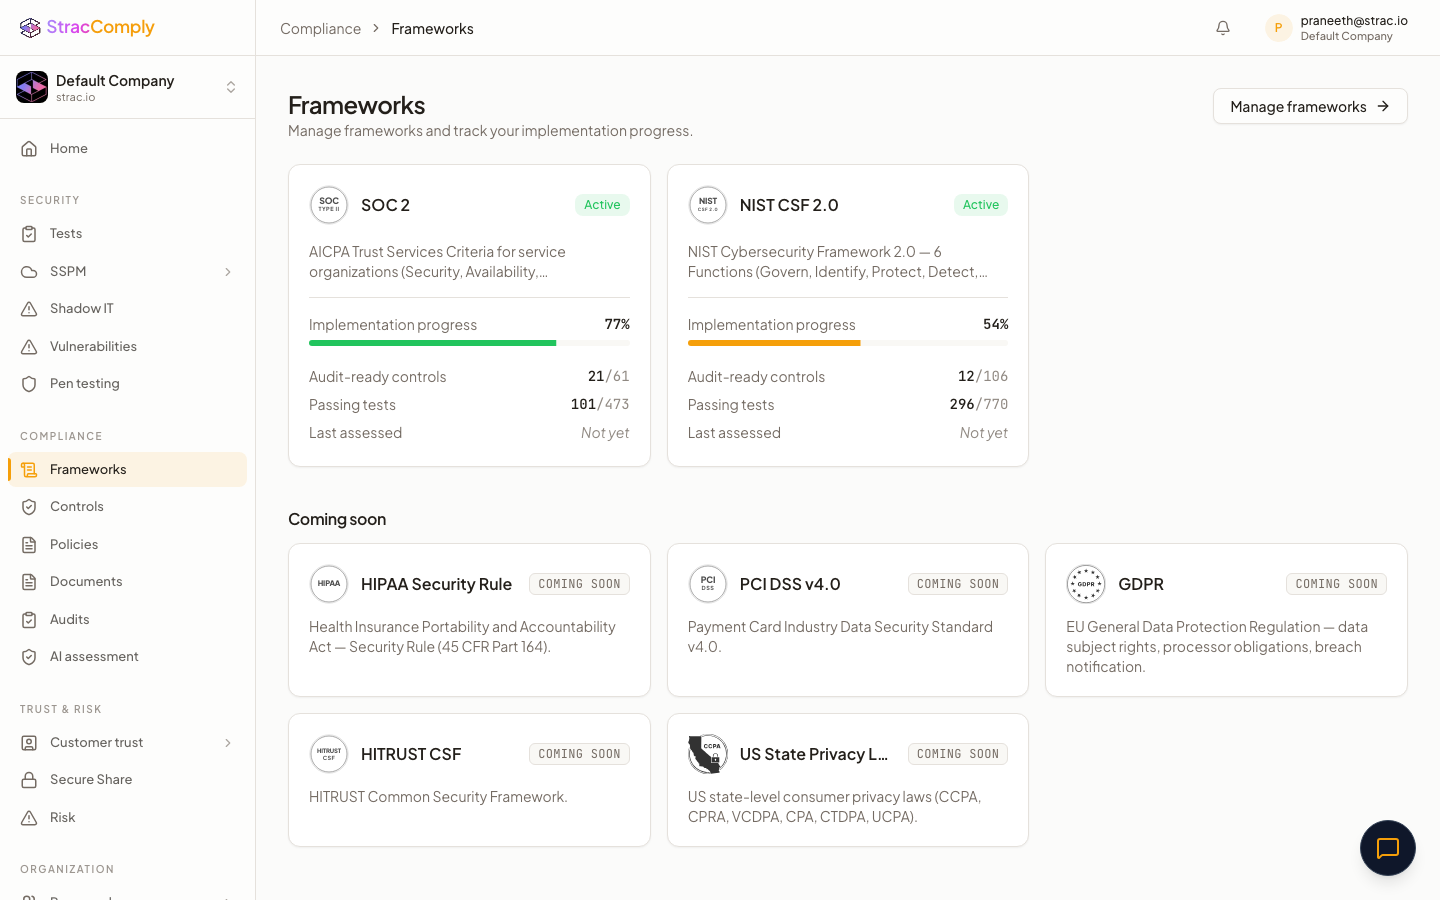Click the HITRUST CSF card title
1440x900 pixels.
pyautogui.click(x=411, y=754)
